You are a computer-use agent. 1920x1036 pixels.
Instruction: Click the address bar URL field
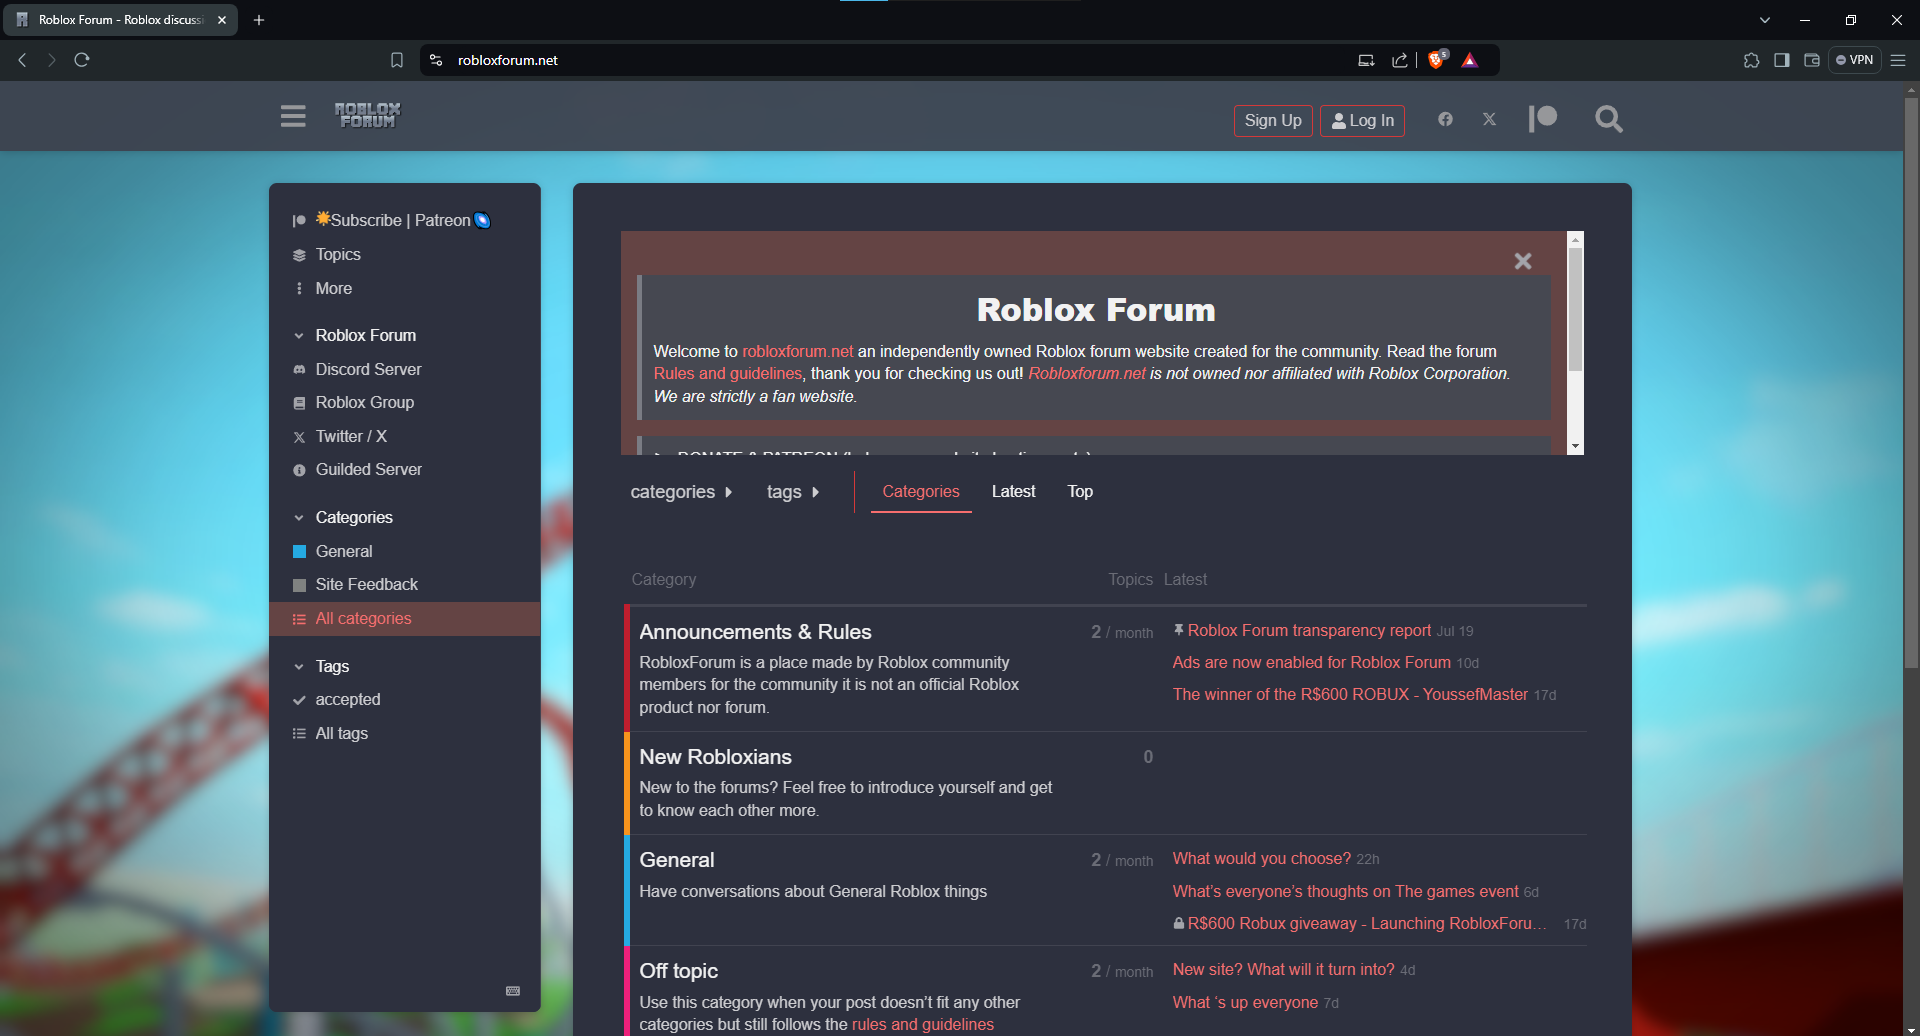coord(900,60)
